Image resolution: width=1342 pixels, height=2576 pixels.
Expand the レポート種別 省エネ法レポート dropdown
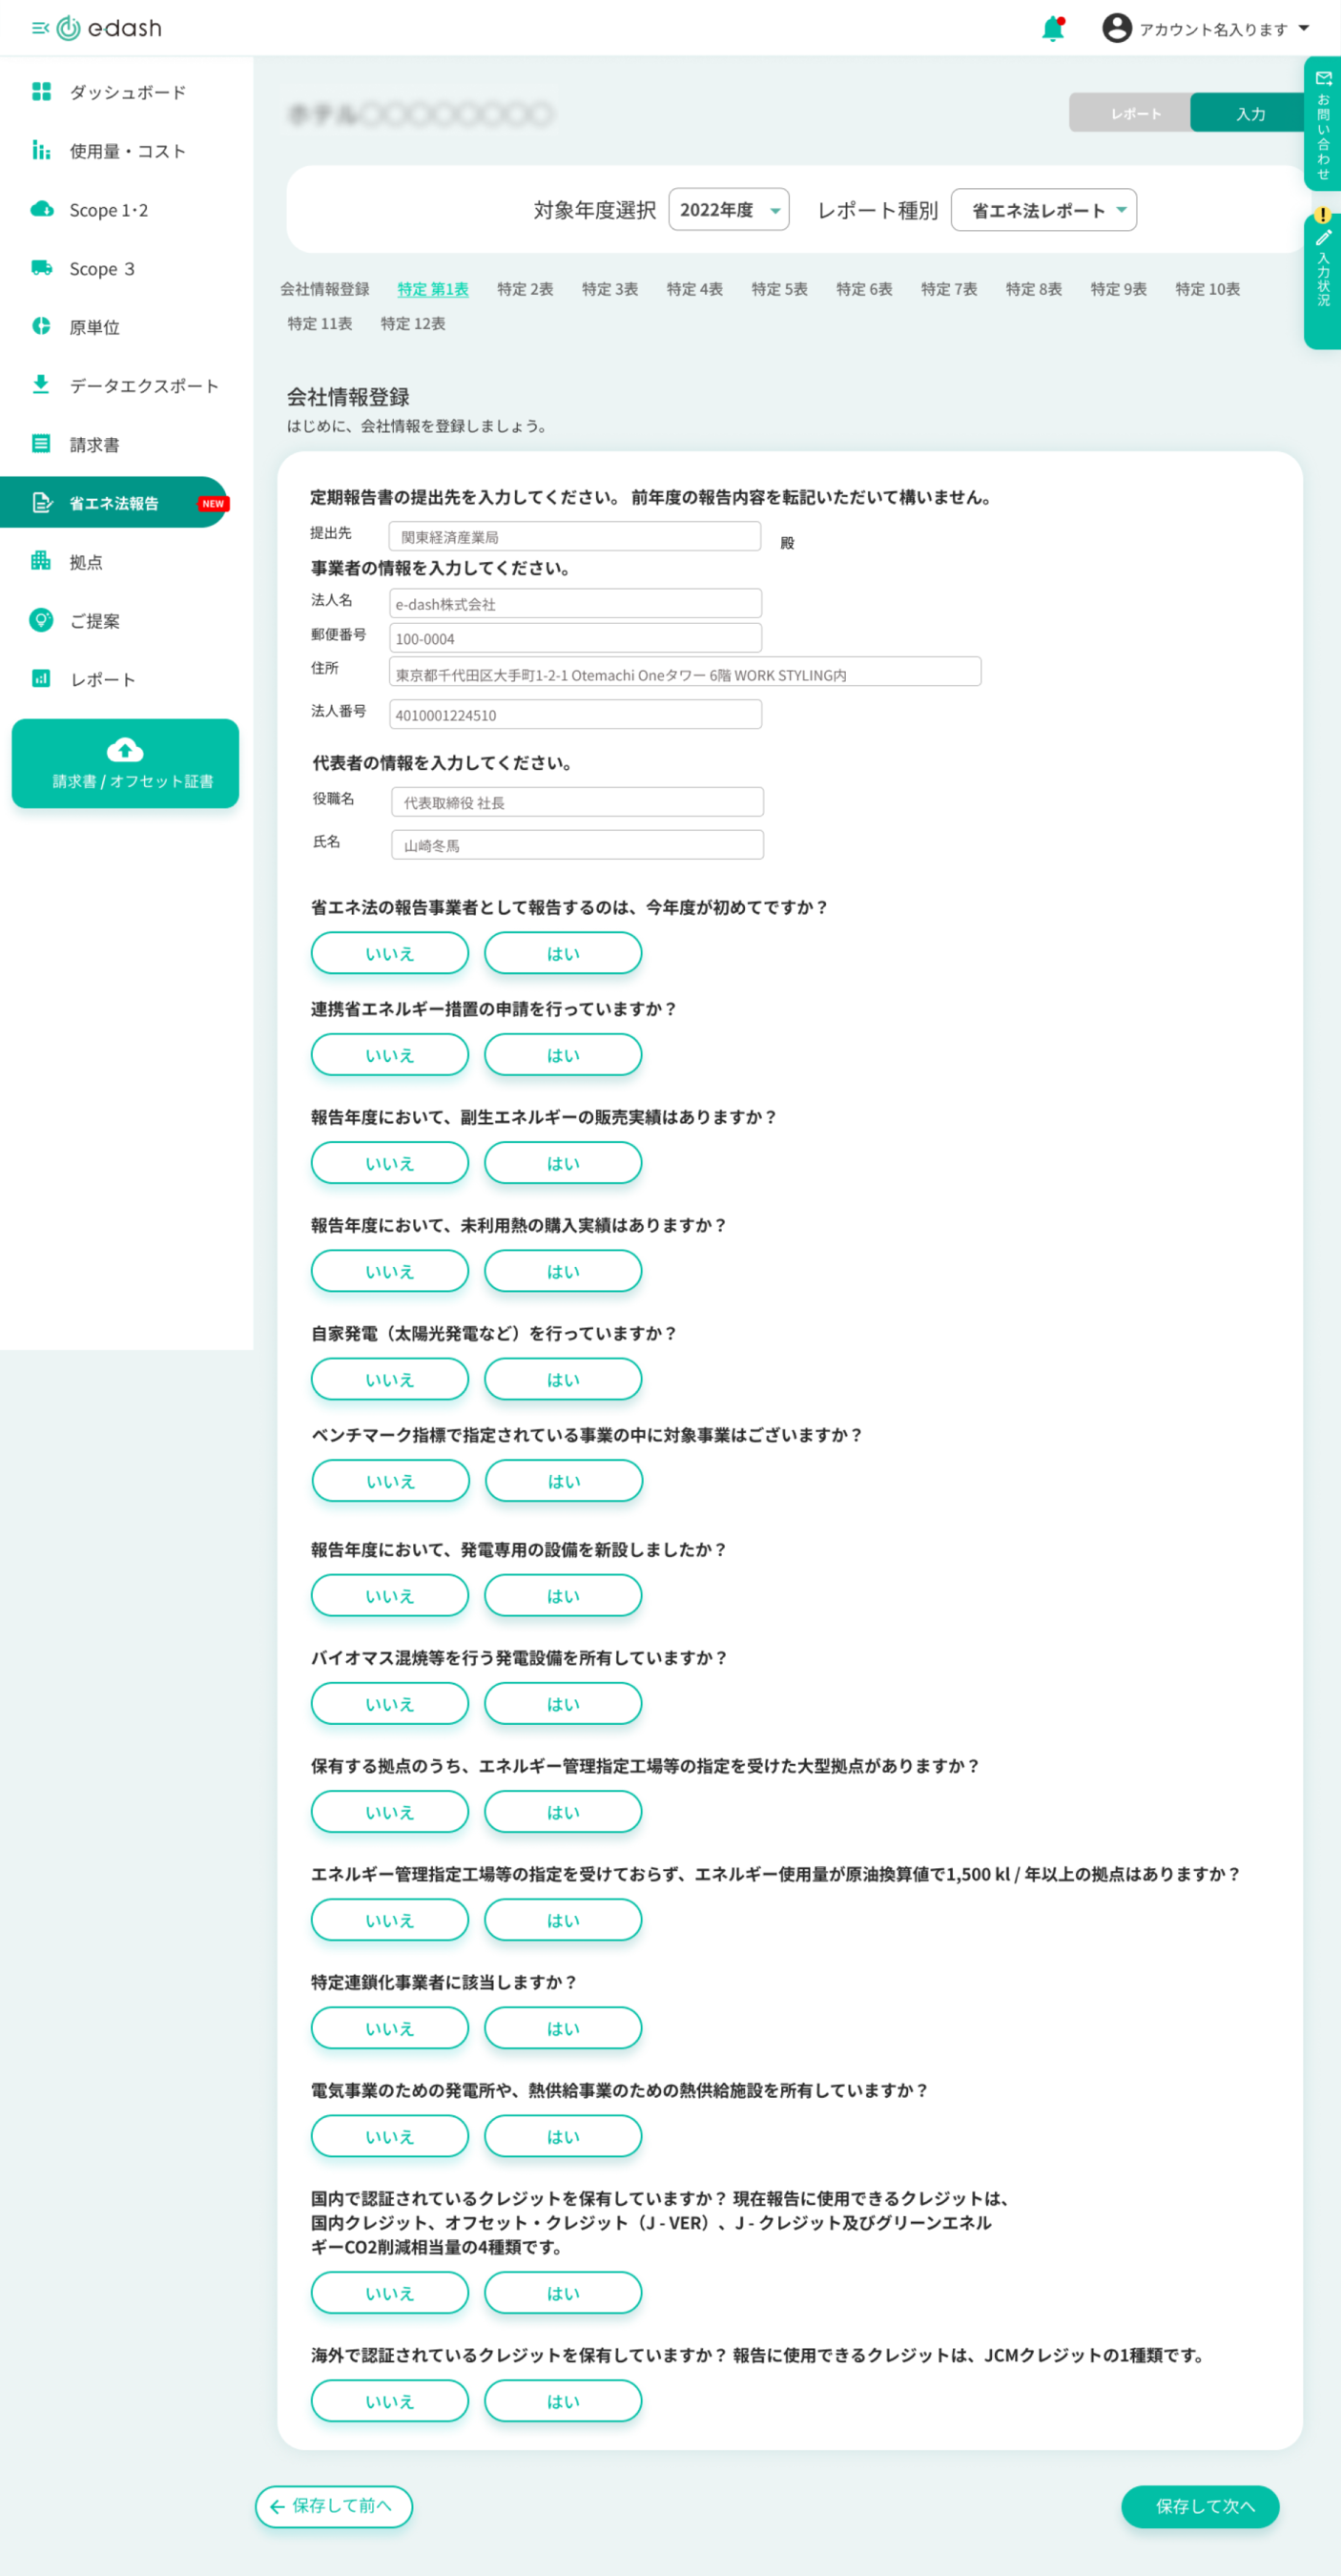1044,210
